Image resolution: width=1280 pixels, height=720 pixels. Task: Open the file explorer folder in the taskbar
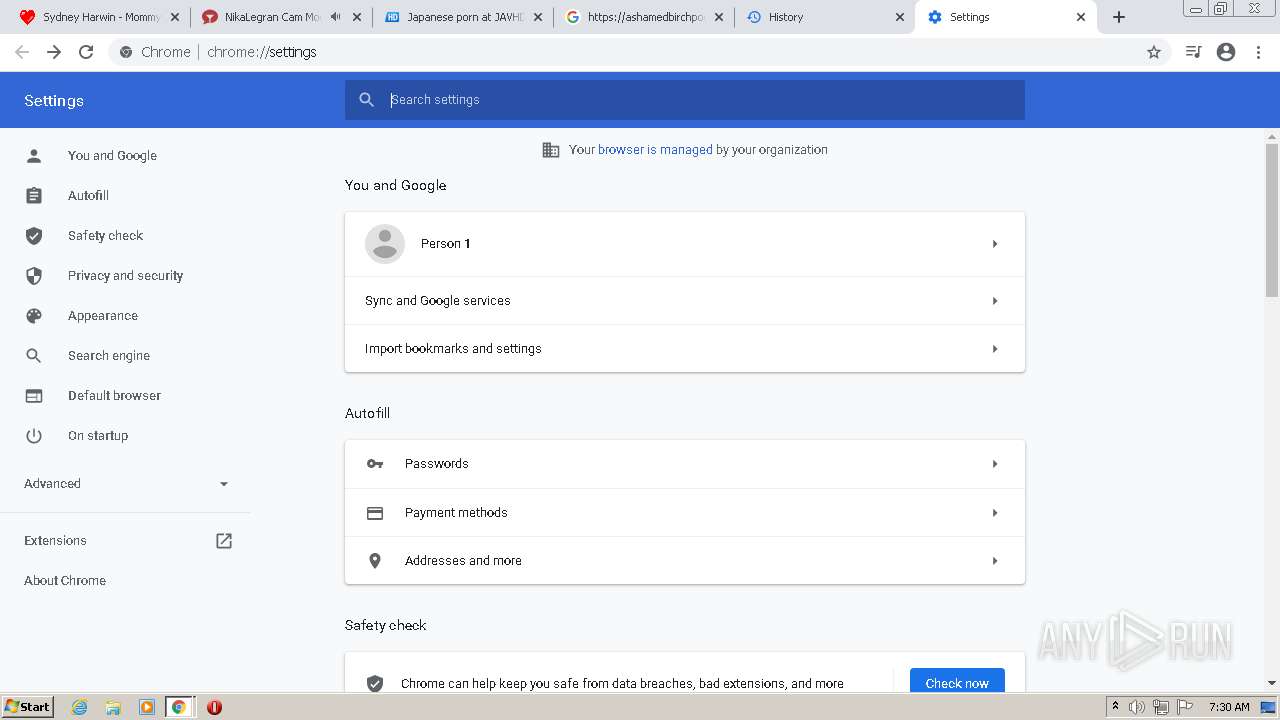pos(113,707)
